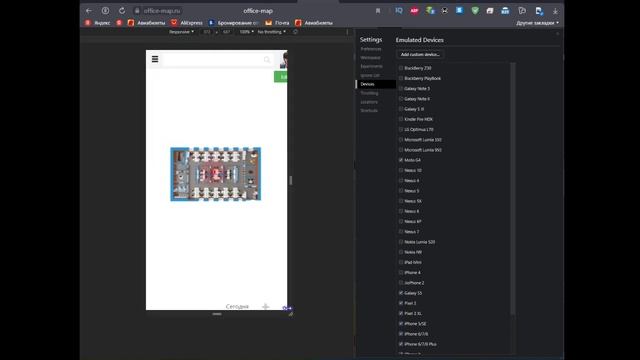Uncheck the Moto G4 device

click(x=401, y=160)
